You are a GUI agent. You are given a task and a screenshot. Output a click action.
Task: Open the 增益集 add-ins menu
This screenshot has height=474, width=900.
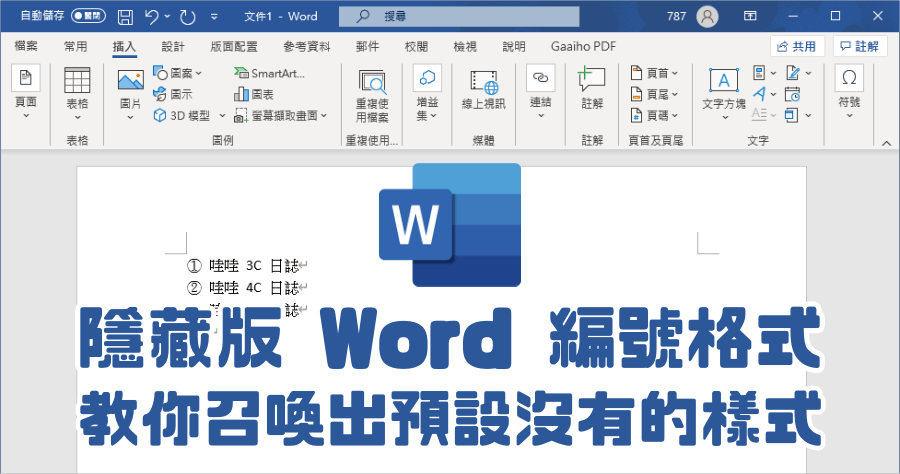pyautogui.click(x=427, y=93)
